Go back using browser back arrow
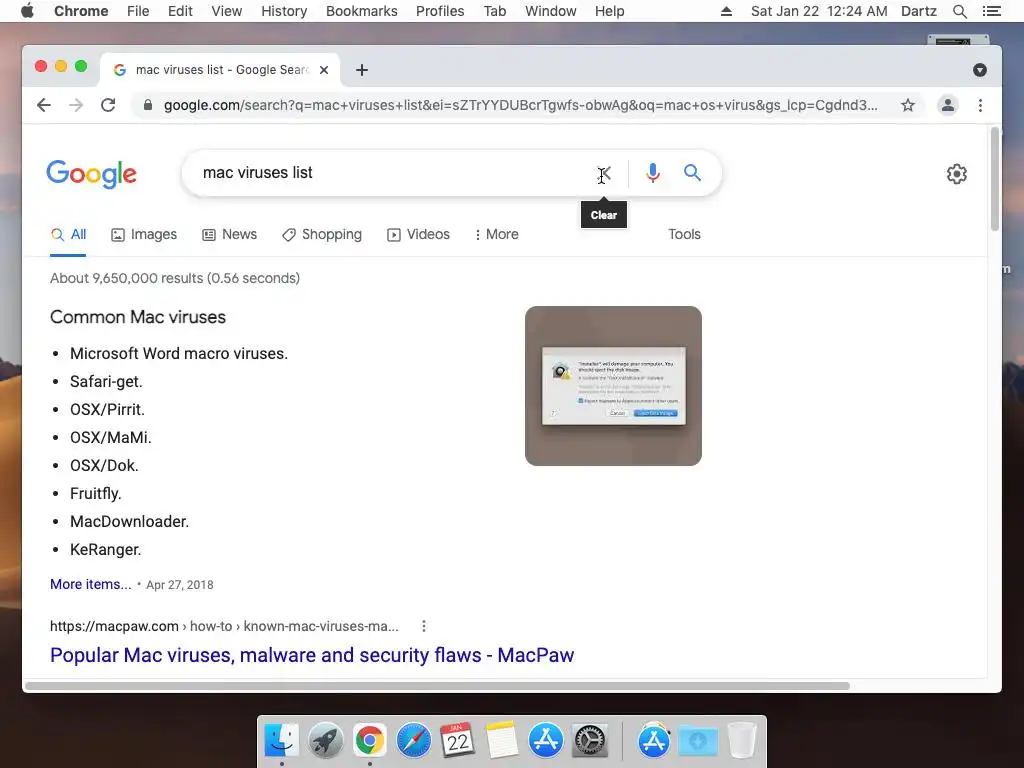The width and height of the screenshot is (1024, 768). coord(44,105)
